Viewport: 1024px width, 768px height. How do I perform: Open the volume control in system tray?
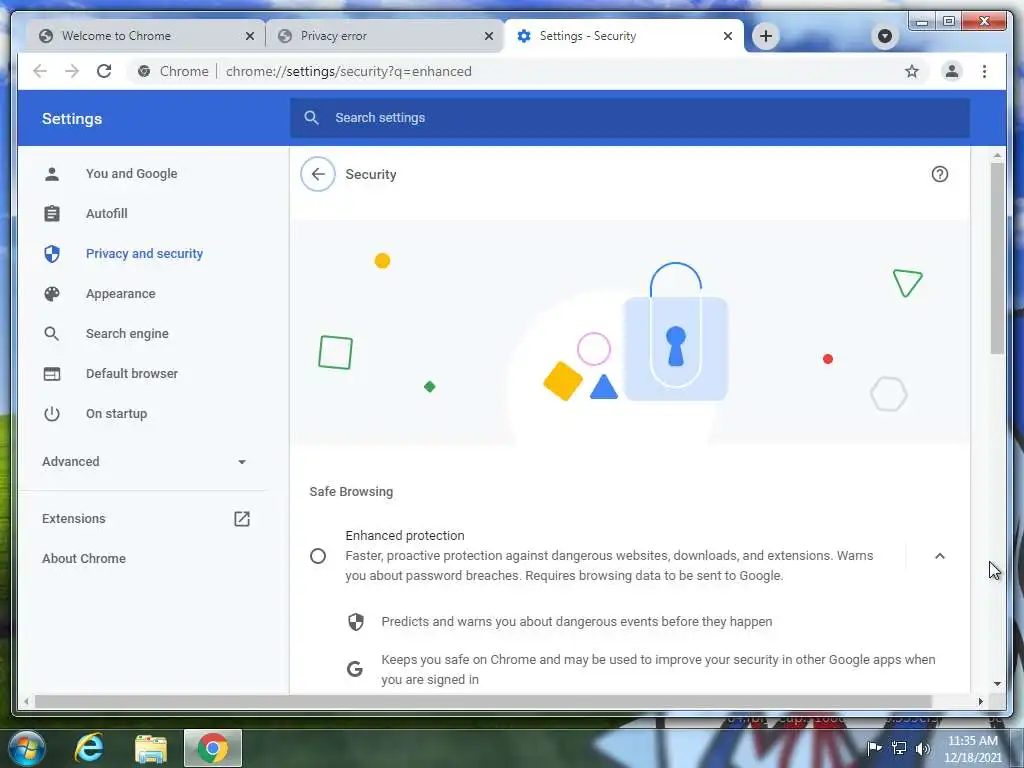pos(923,748)
